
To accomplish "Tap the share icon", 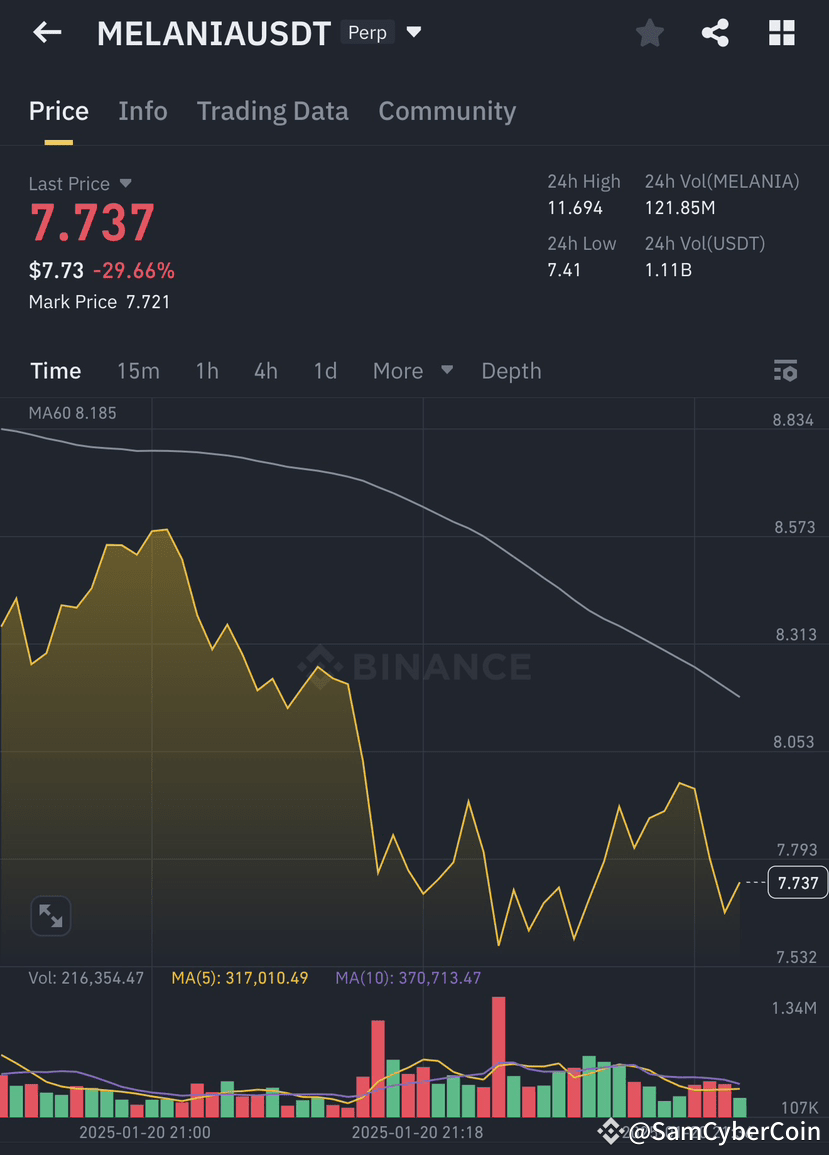I will click(x=715, y=33).
